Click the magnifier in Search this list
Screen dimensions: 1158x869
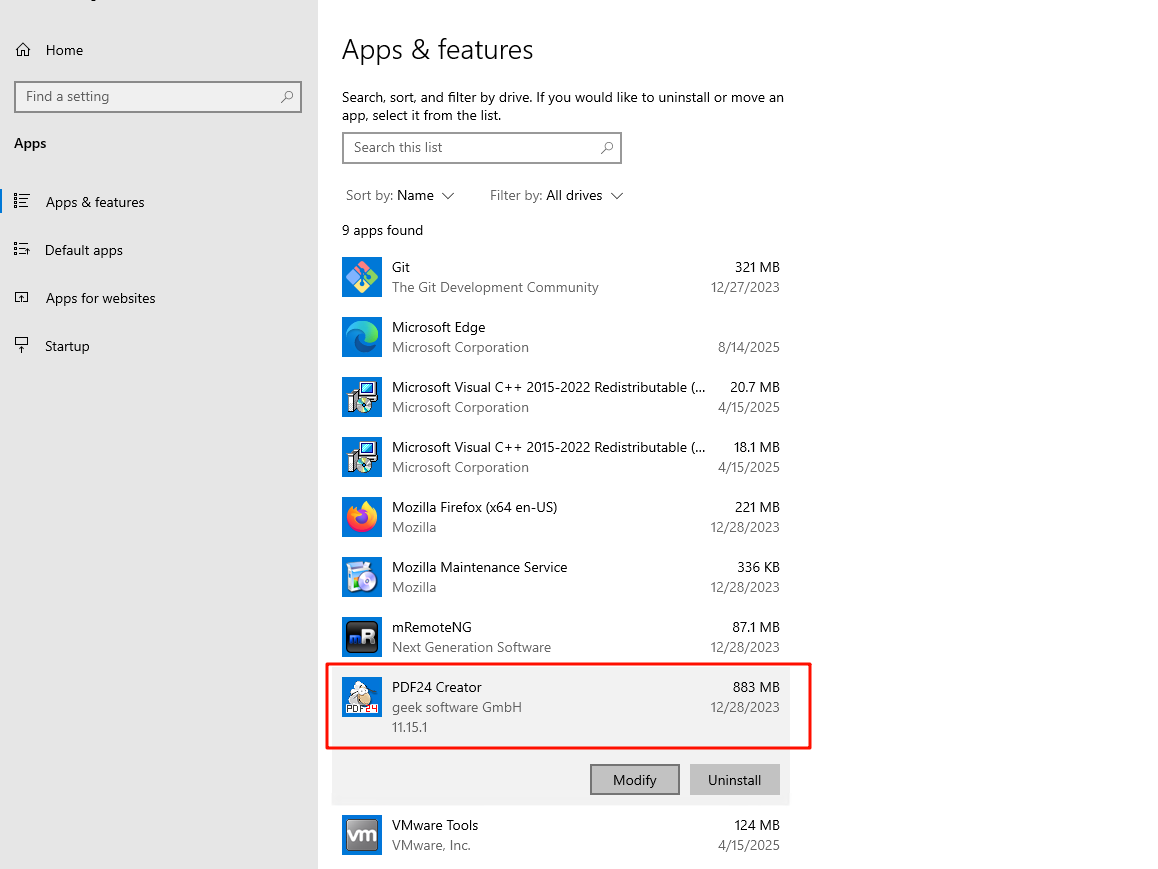(606, 148)
